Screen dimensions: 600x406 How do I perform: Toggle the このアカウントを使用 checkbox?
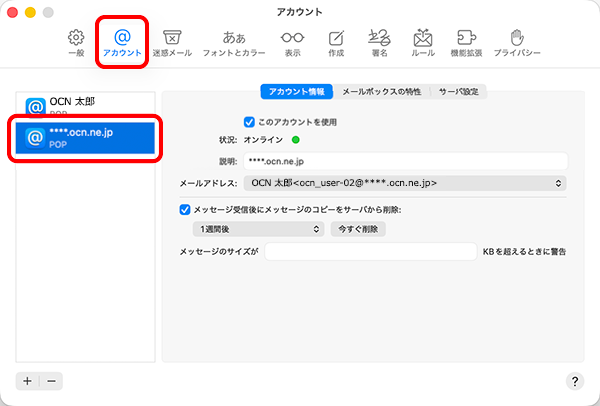tap(250, 122)
